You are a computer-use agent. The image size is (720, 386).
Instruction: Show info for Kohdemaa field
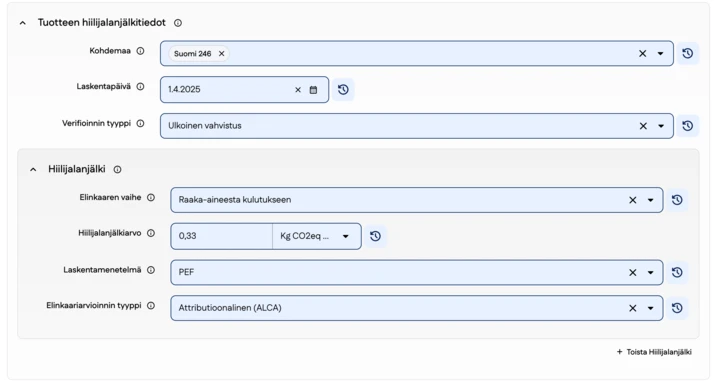coord(141,51)
